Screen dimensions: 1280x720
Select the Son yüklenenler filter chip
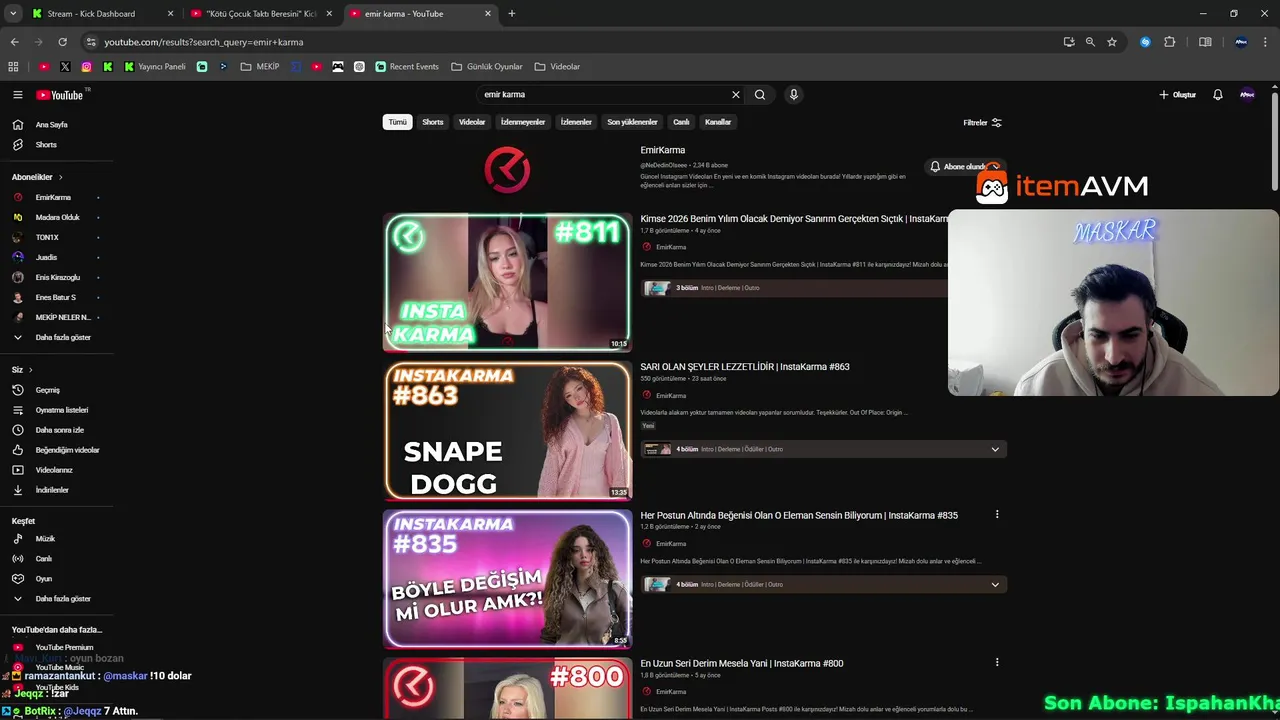632,122
